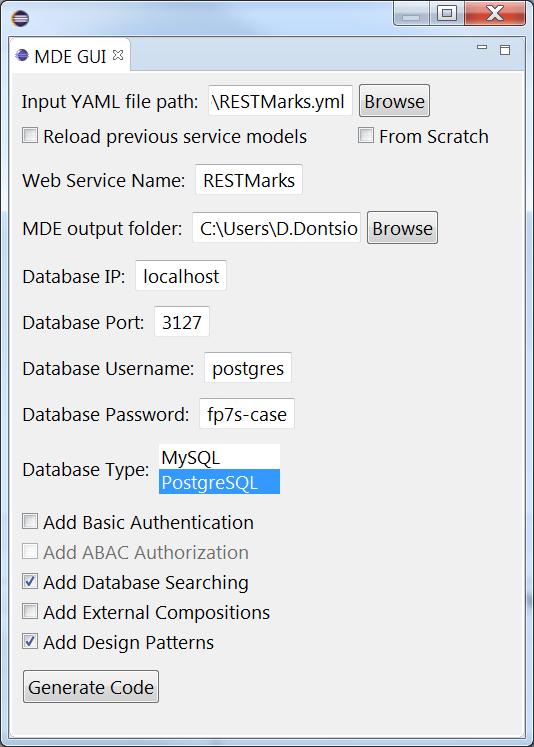Viewport: 534px width, 747px height.
Task: Browse for the MDE output folder
Action: pos(402,228)
